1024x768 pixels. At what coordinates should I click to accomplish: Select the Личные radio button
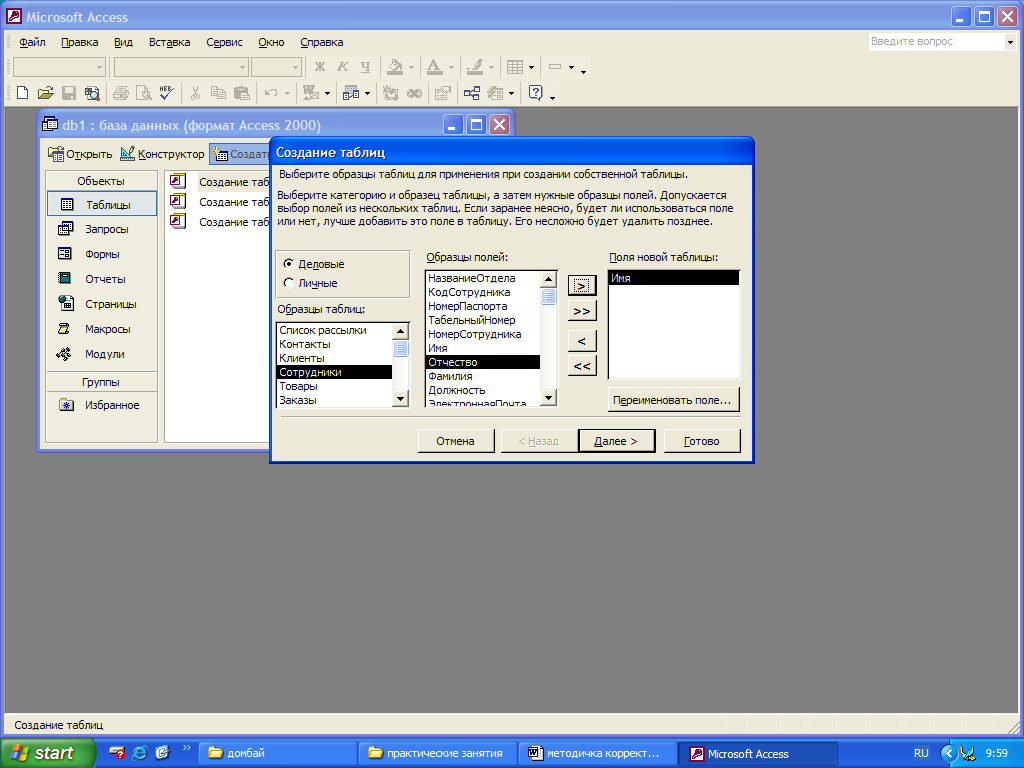[x=288, y=283]
